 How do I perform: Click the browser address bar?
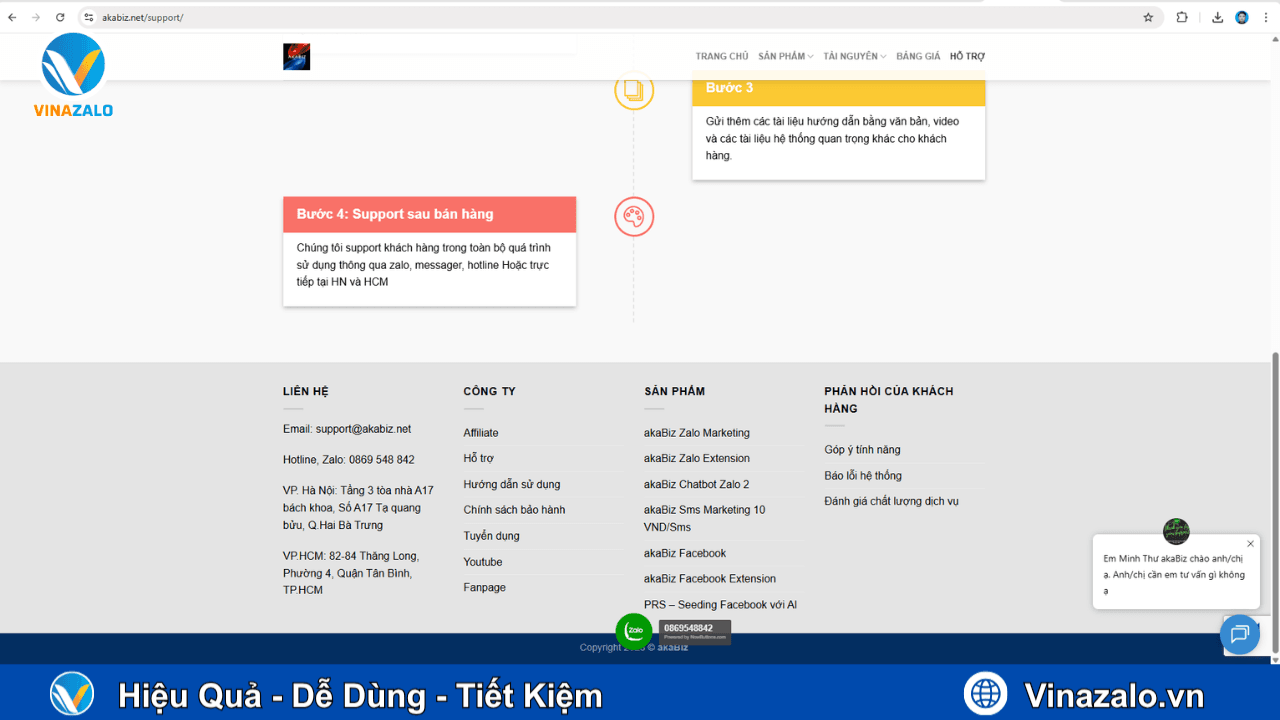click(x=600, y=17)
